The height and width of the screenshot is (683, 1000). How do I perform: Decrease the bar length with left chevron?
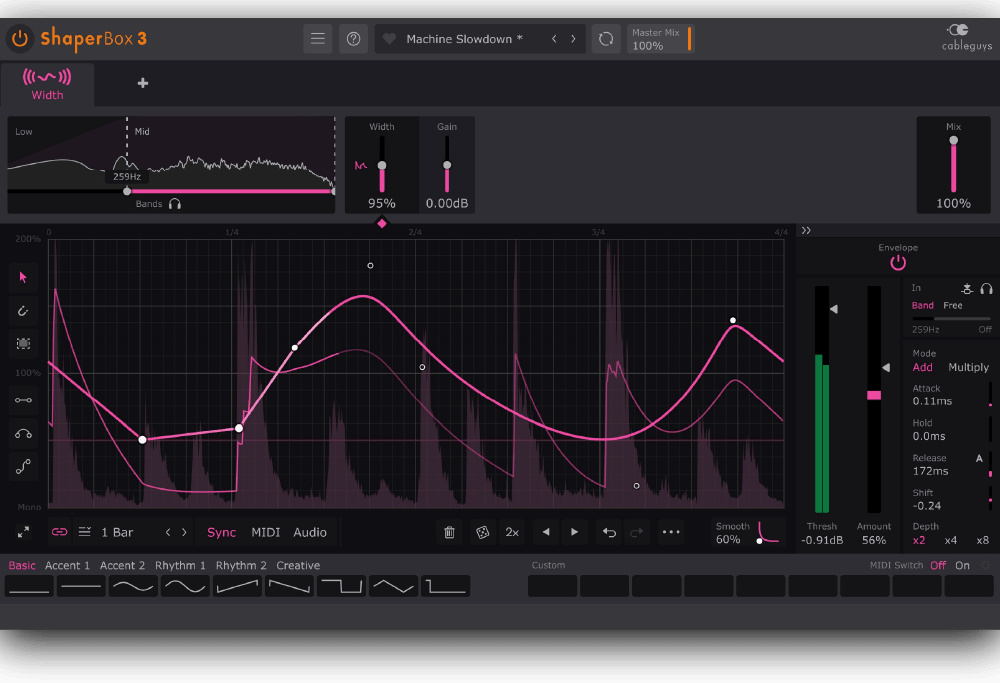point(168,532)
